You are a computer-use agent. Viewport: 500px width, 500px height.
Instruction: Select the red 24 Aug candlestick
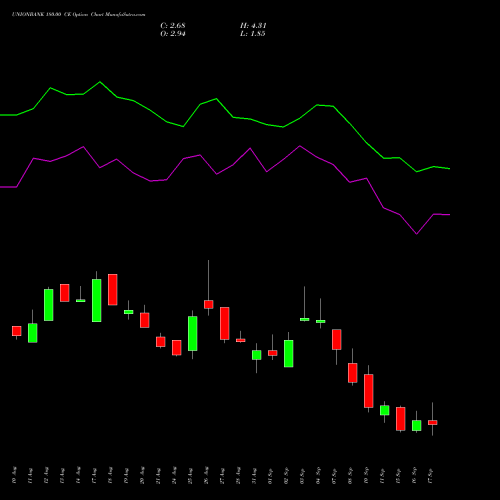click(x=177, y=348)
